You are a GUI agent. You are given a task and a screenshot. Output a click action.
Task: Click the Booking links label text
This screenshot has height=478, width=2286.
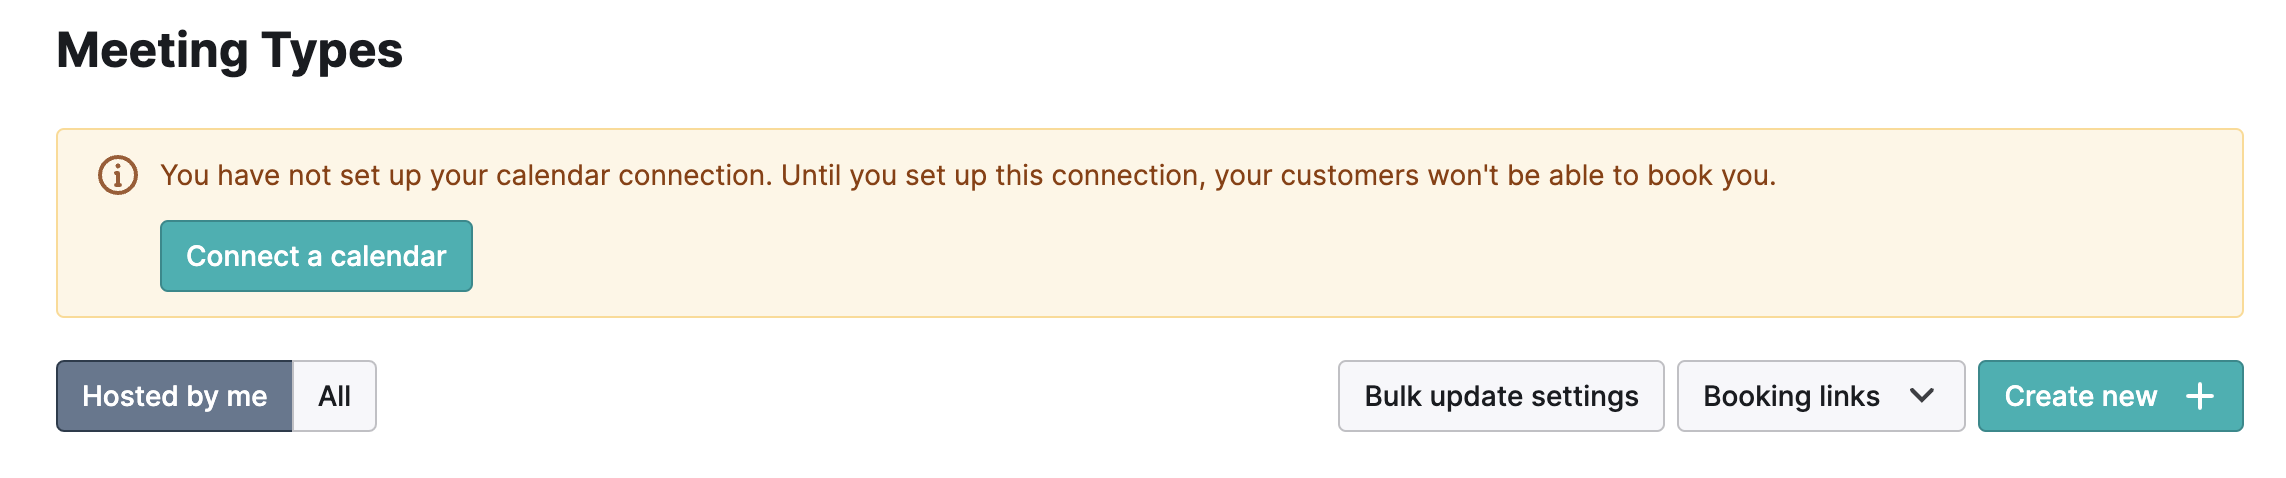click(1791, 396)
